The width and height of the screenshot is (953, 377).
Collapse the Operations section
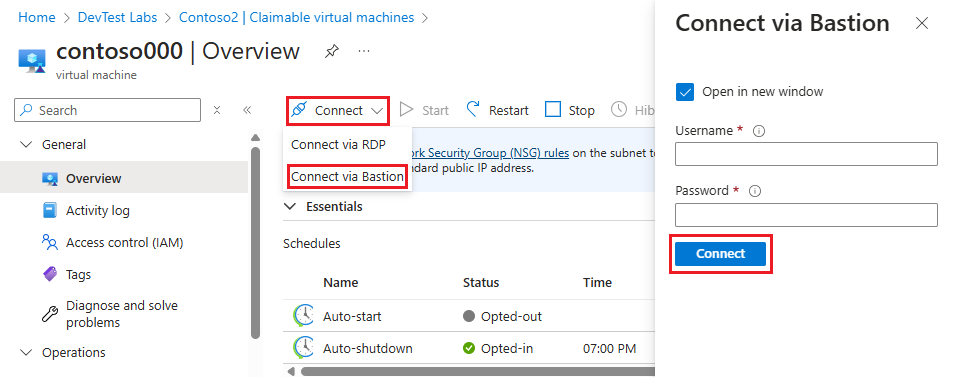pos(26,353)
